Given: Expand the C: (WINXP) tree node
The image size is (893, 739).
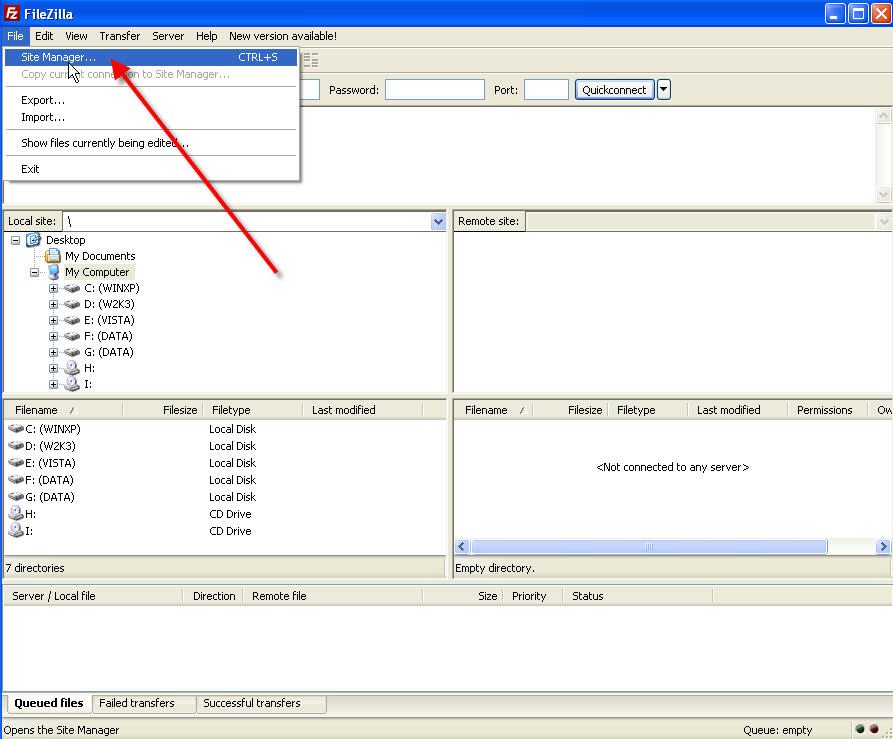Looking at the screenshot, I should click(x=54, y=289).
